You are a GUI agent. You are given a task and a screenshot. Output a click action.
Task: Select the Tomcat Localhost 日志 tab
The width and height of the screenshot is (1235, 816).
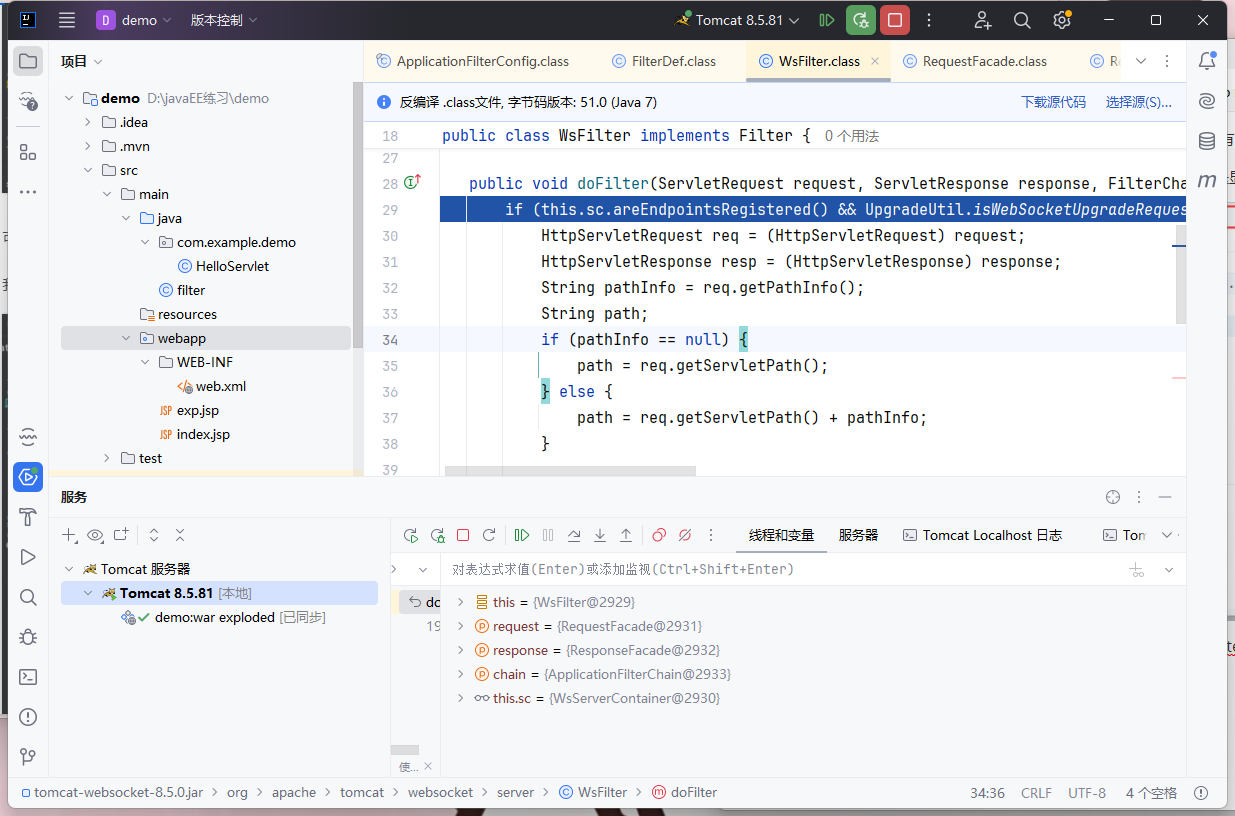click(982, 535)
